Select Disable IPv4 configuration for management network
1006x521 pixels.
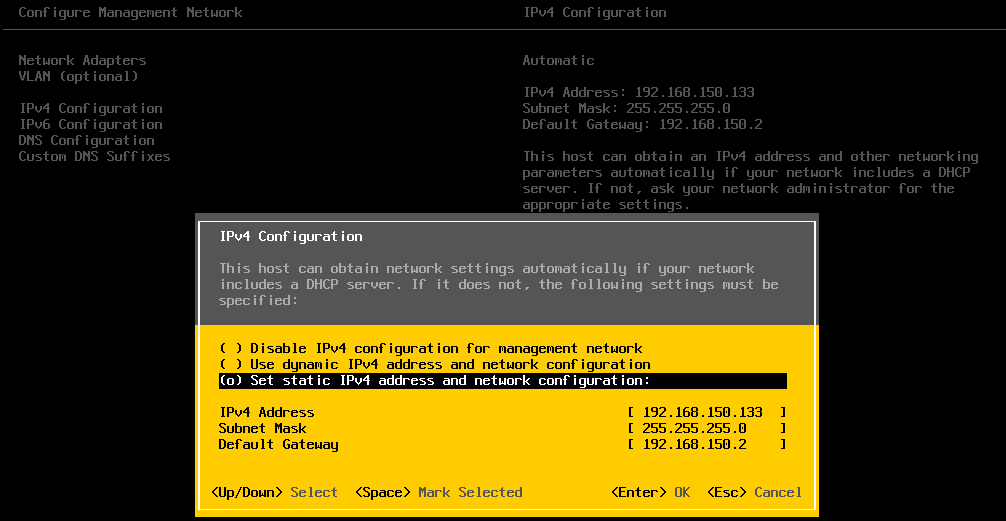(x=430, y=348)
